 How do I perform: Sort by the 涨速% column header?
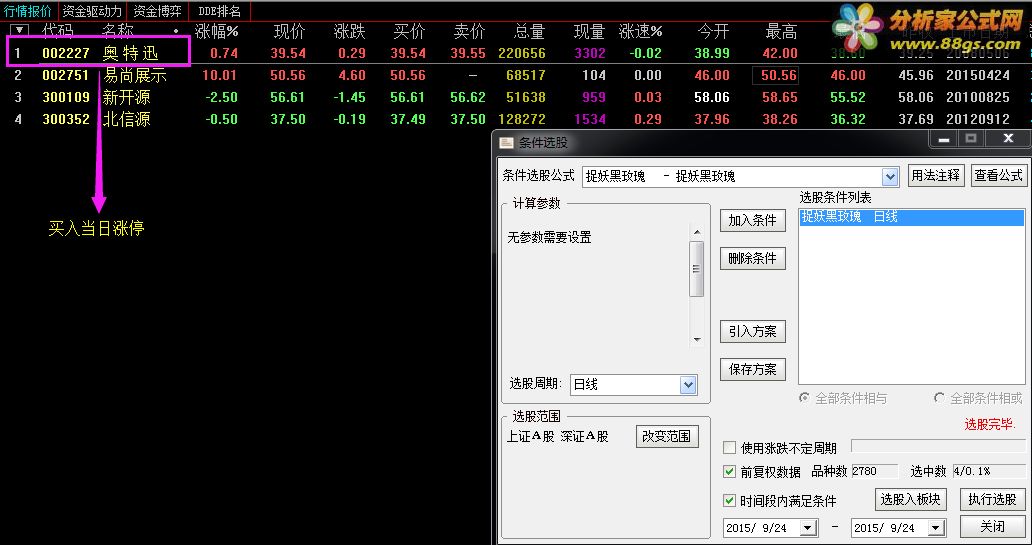coord(640,31)
